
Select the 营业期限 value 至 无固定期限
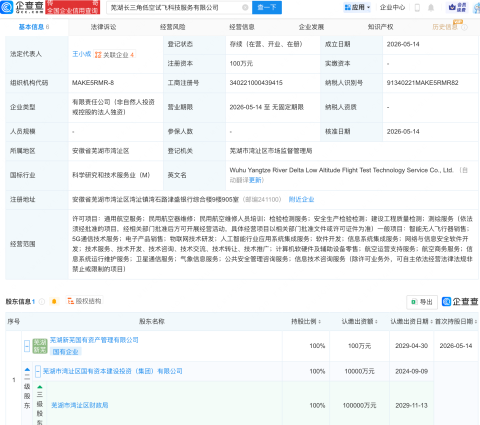point(267,107)
